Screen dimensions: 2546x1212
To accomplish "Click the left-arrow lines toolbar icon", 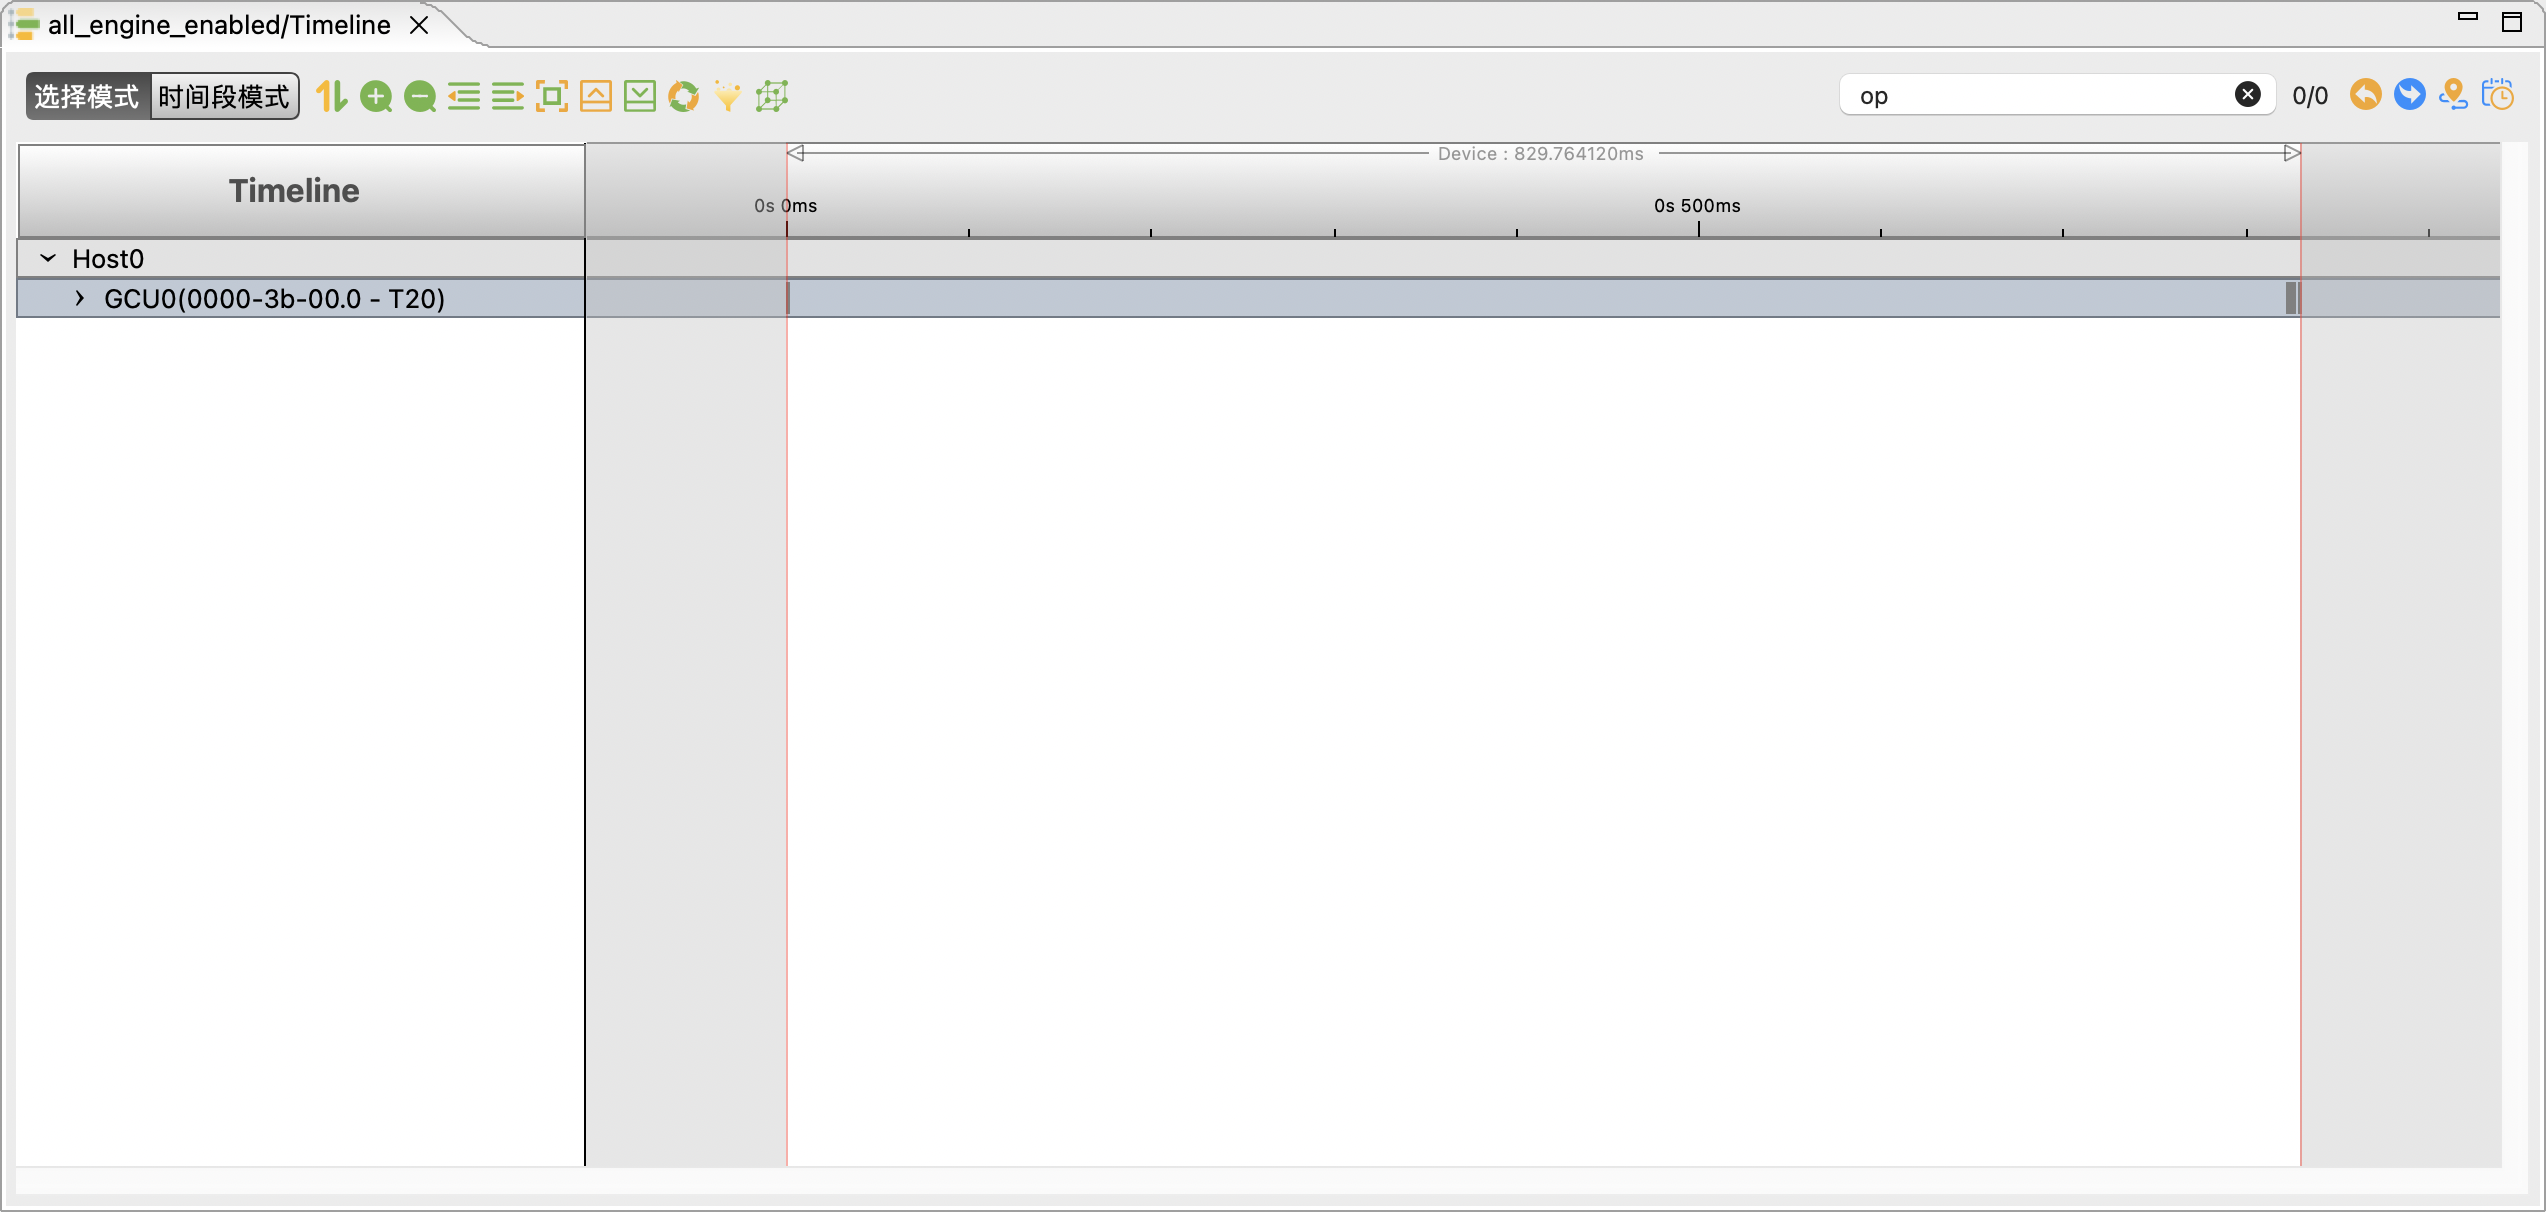I will coord(464,96).
